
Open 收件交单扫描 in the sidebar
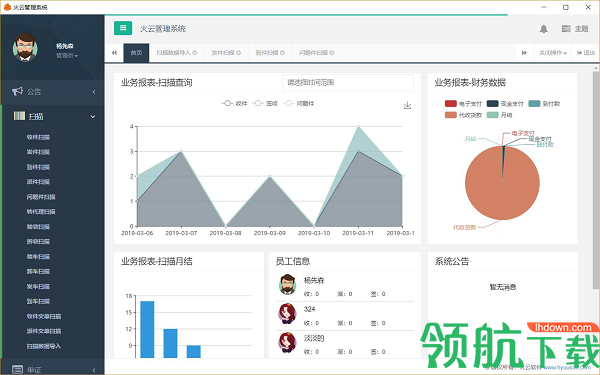(44, 316)
